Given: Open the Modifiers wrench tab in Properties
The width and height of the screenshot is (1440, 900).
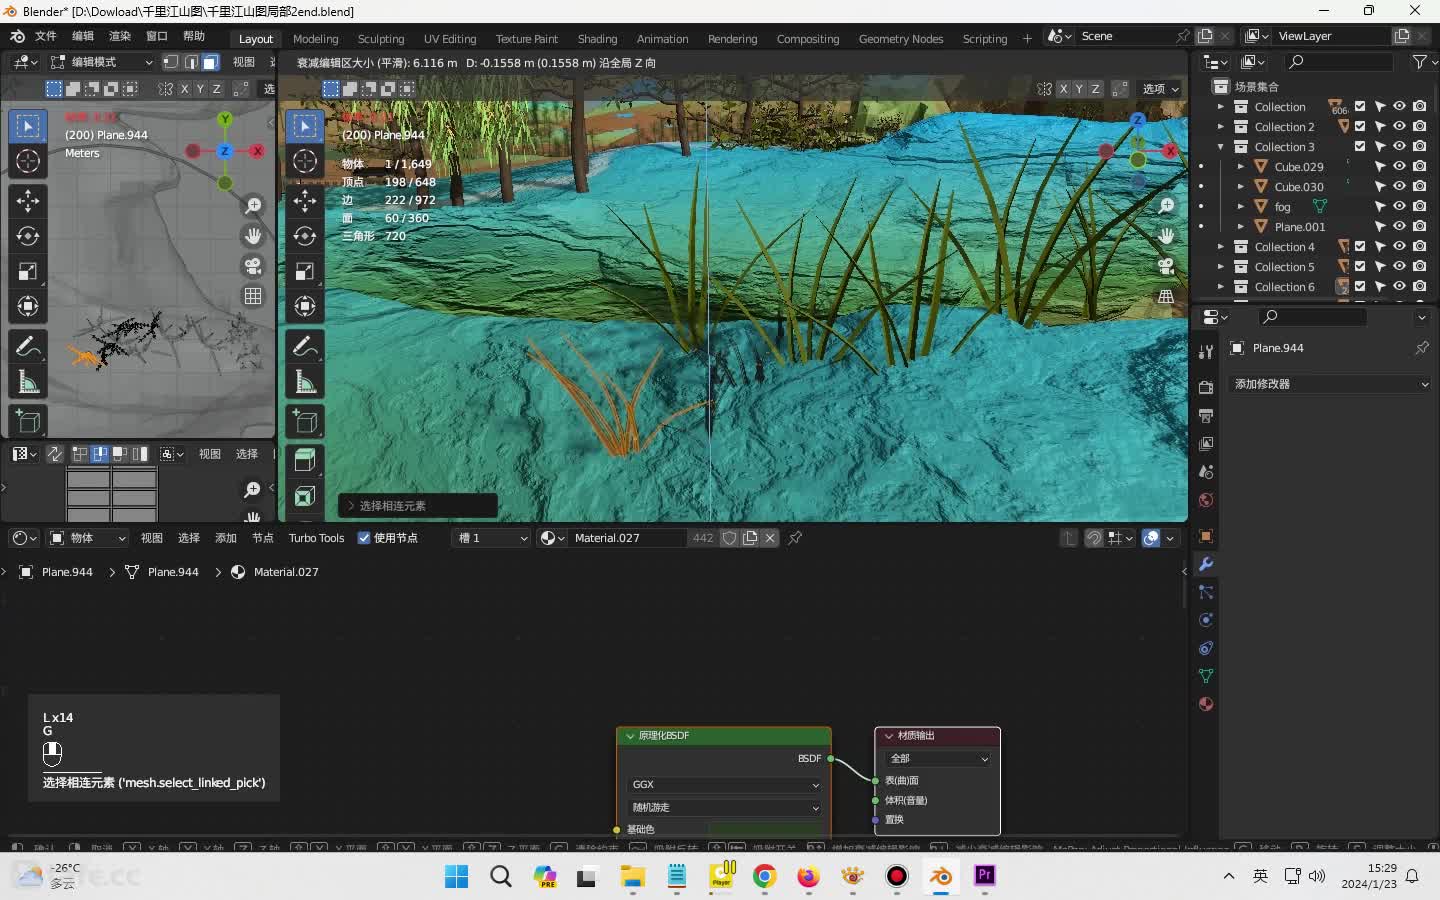Looking at the screenshot, I should point(1206,564).
